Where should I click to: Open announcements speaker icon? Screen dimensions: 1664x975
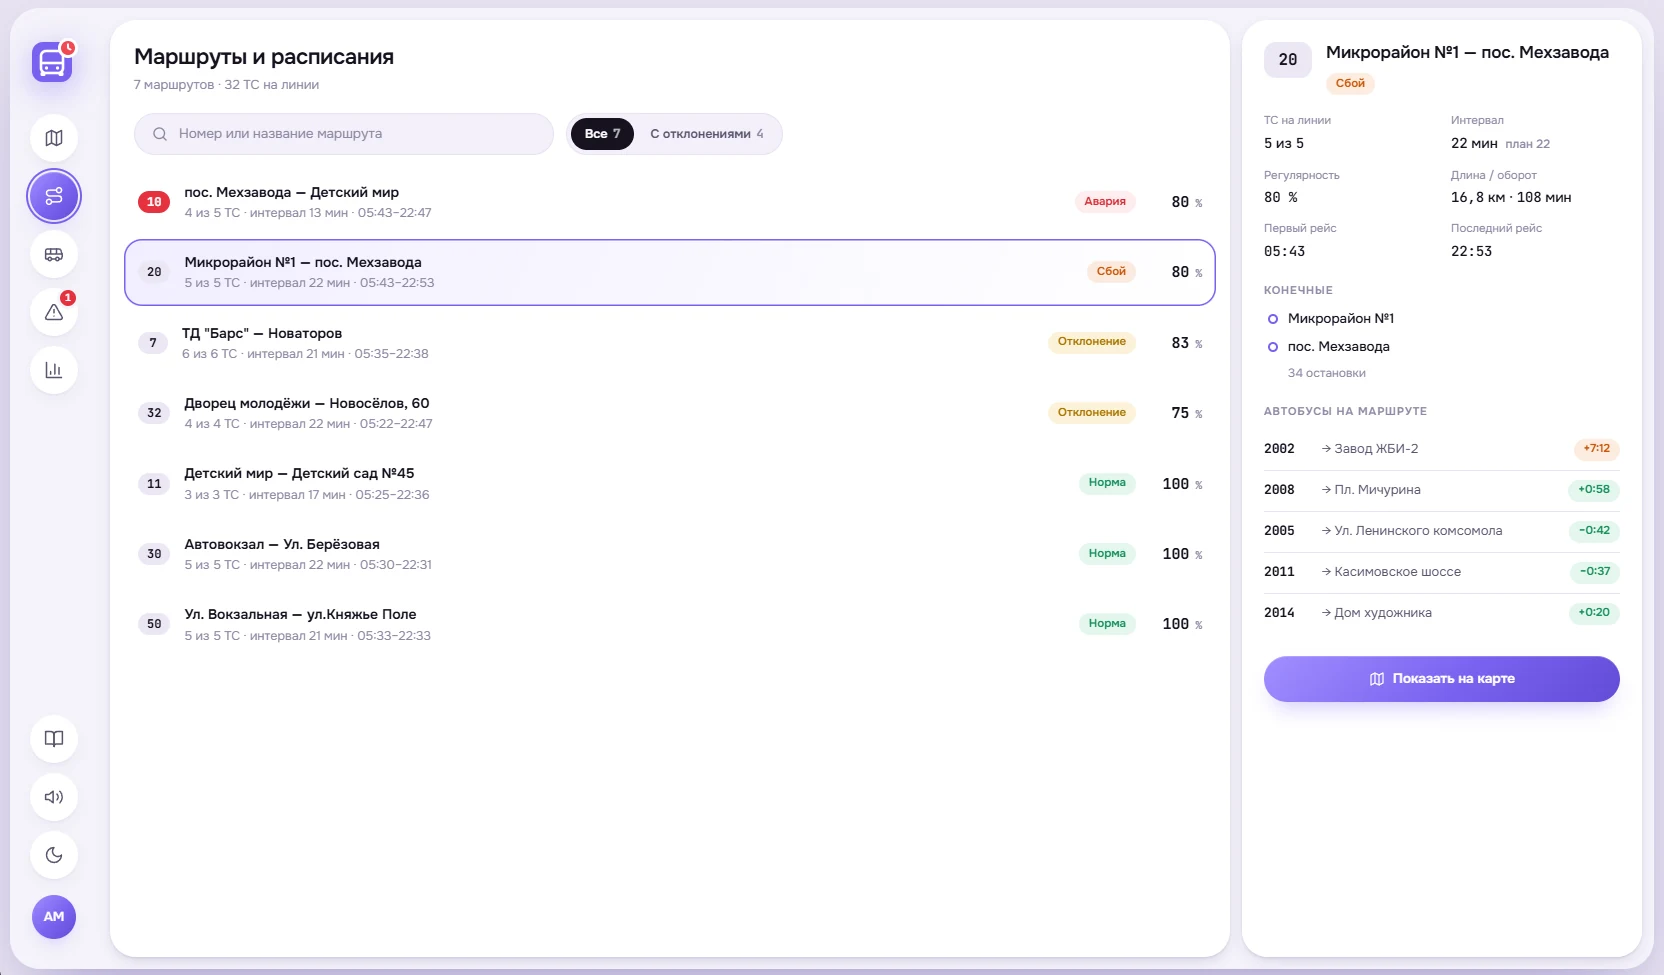click(54, 797)
